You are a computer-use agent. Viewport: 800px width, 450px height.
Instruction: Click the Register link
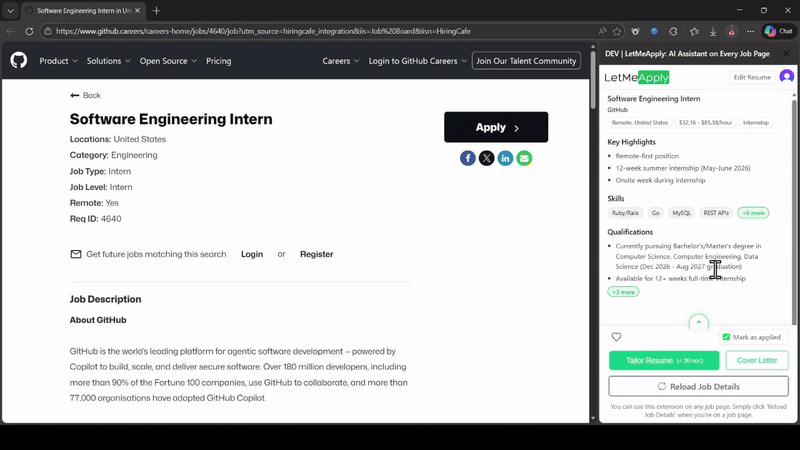(x=316, y=254)
